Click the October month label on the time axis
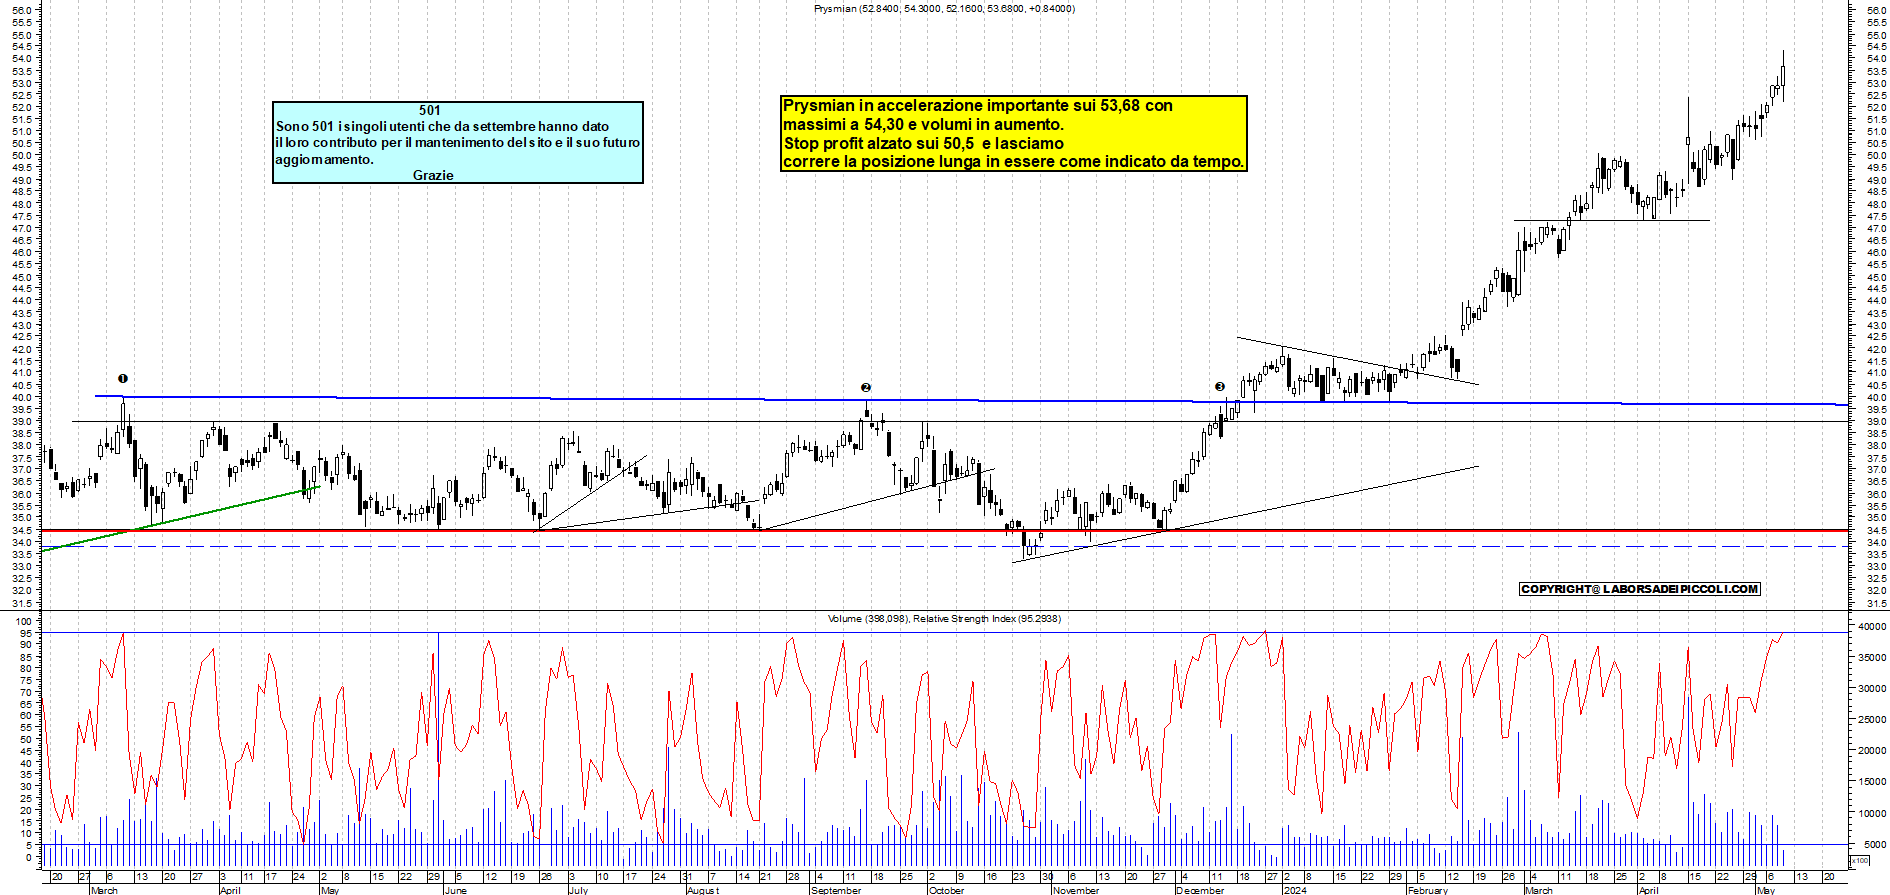This screenshot has height=895, width=1890. click(947, 890)
